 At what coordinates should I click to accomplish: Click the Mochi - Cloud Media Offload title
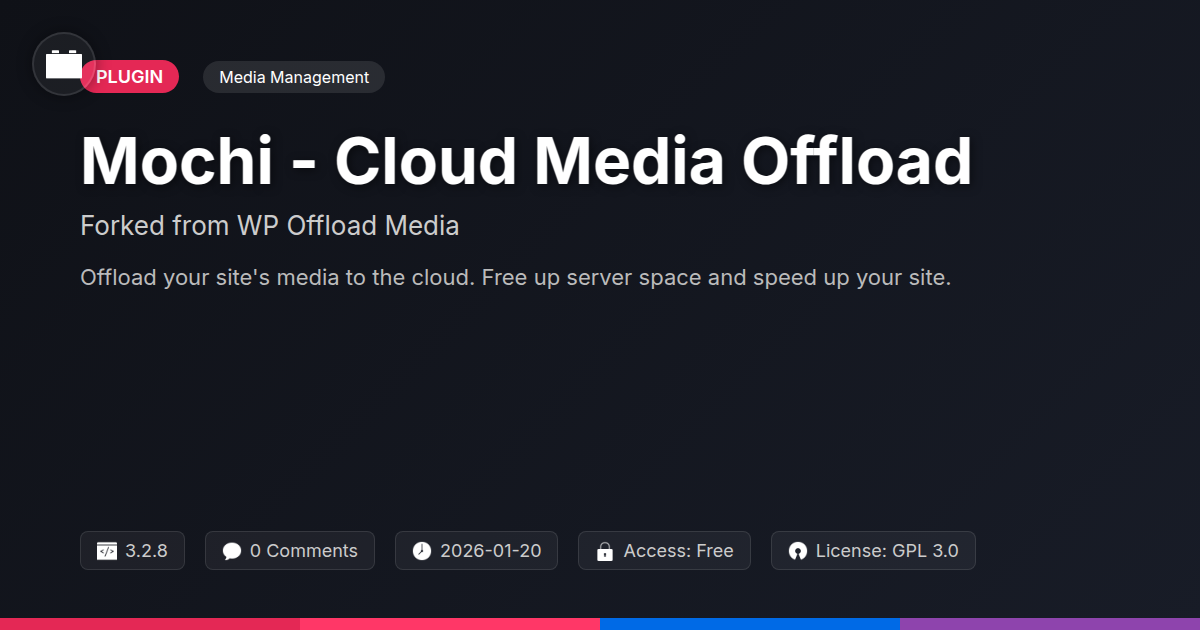click(x=526, y=160)
